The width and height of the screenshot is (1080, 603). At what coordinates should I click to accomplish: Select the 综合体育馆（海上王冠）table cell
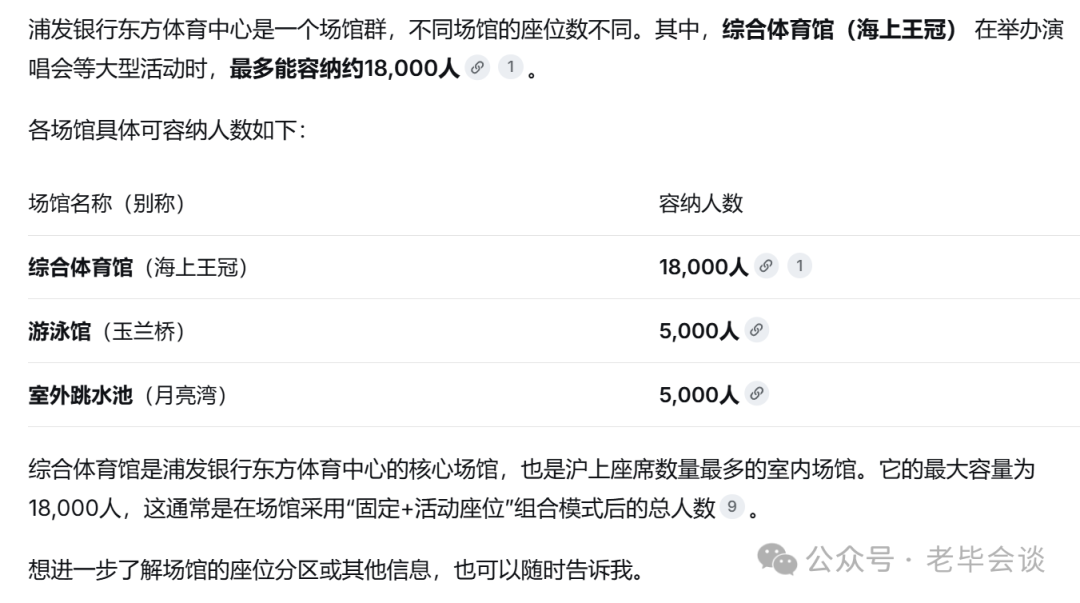pyautogui.click(x=138, y=267)
